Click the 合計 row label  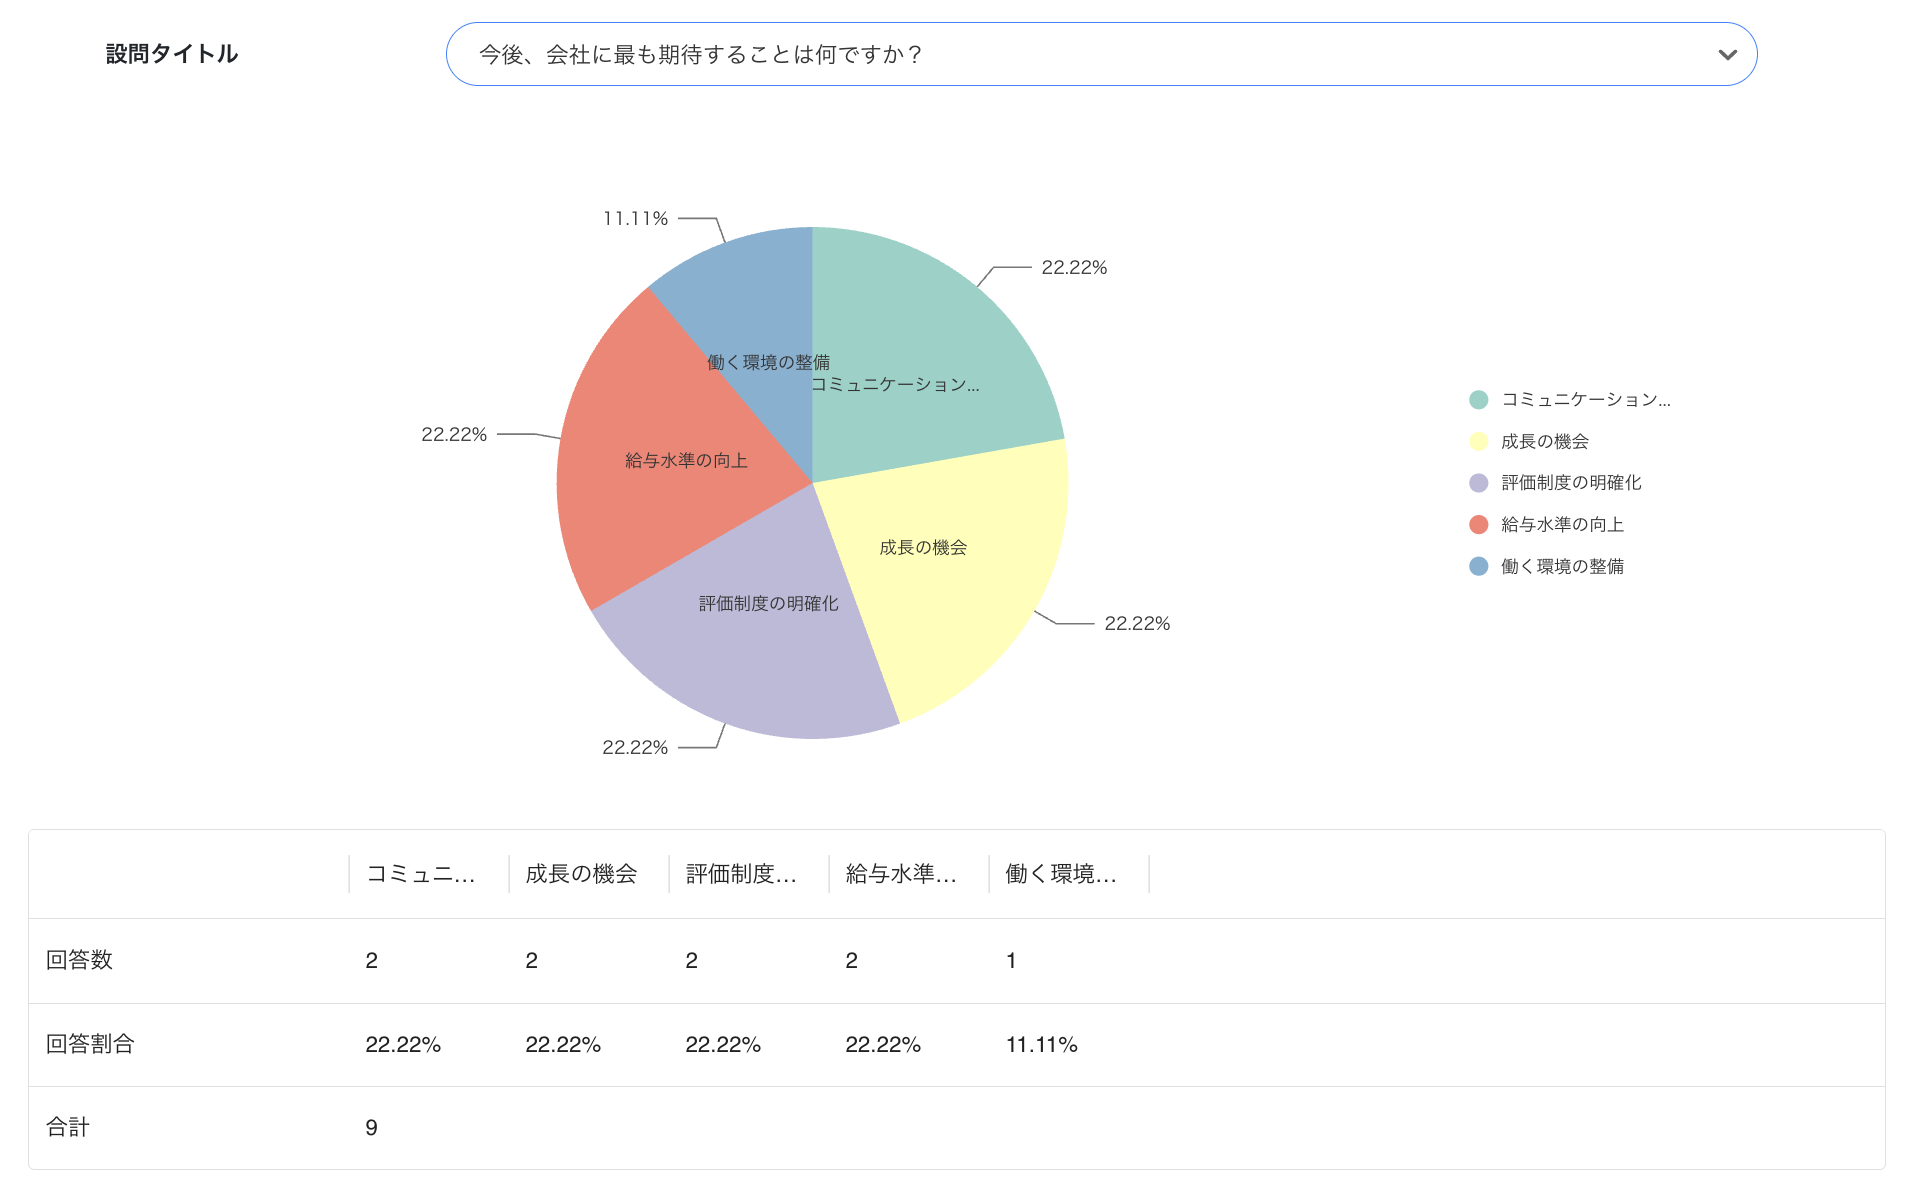click(68, 1127)
